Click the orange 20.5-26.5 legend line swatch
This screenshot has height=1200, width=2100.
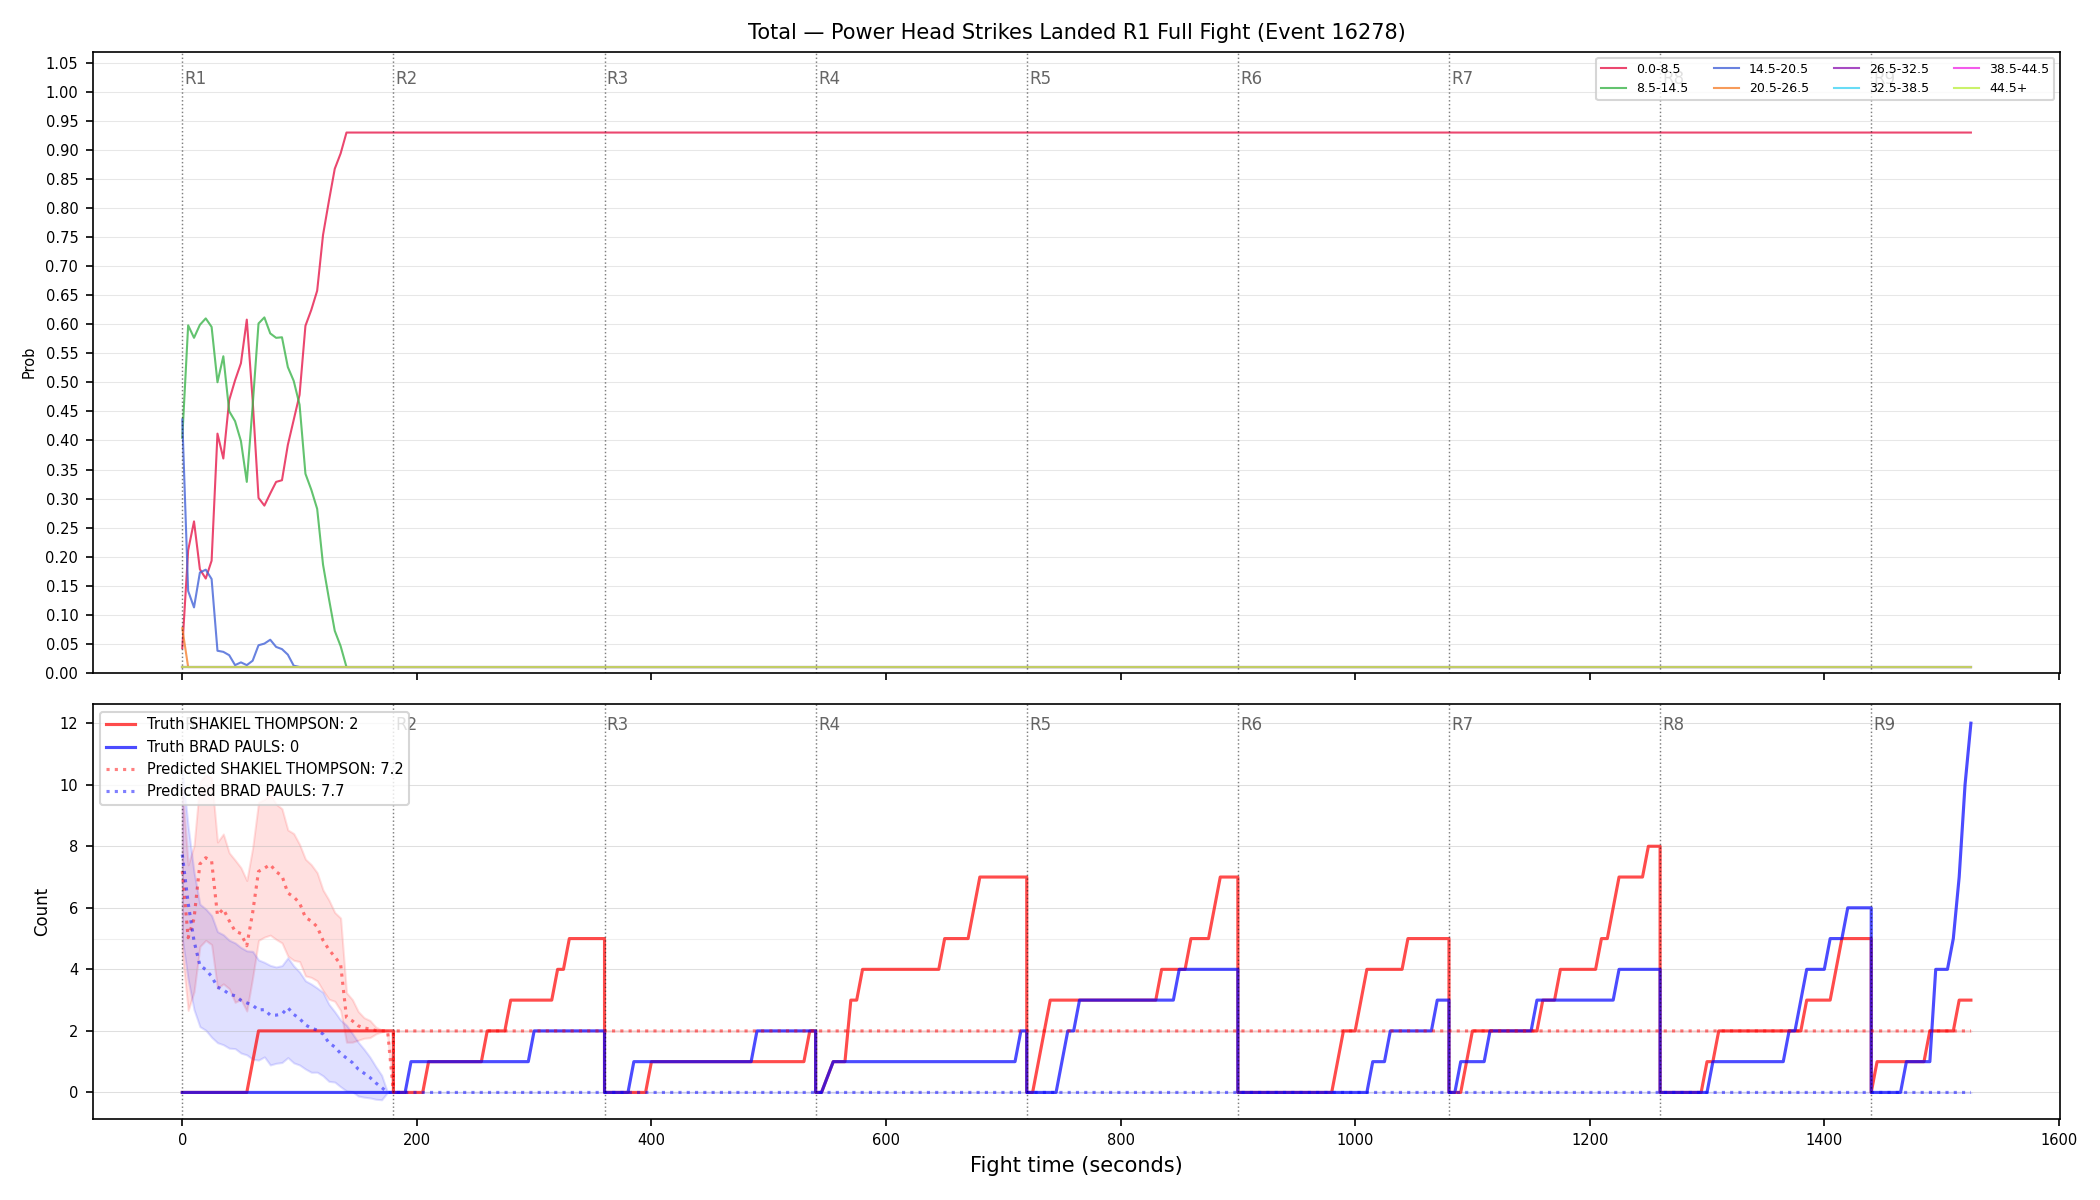1727,88
